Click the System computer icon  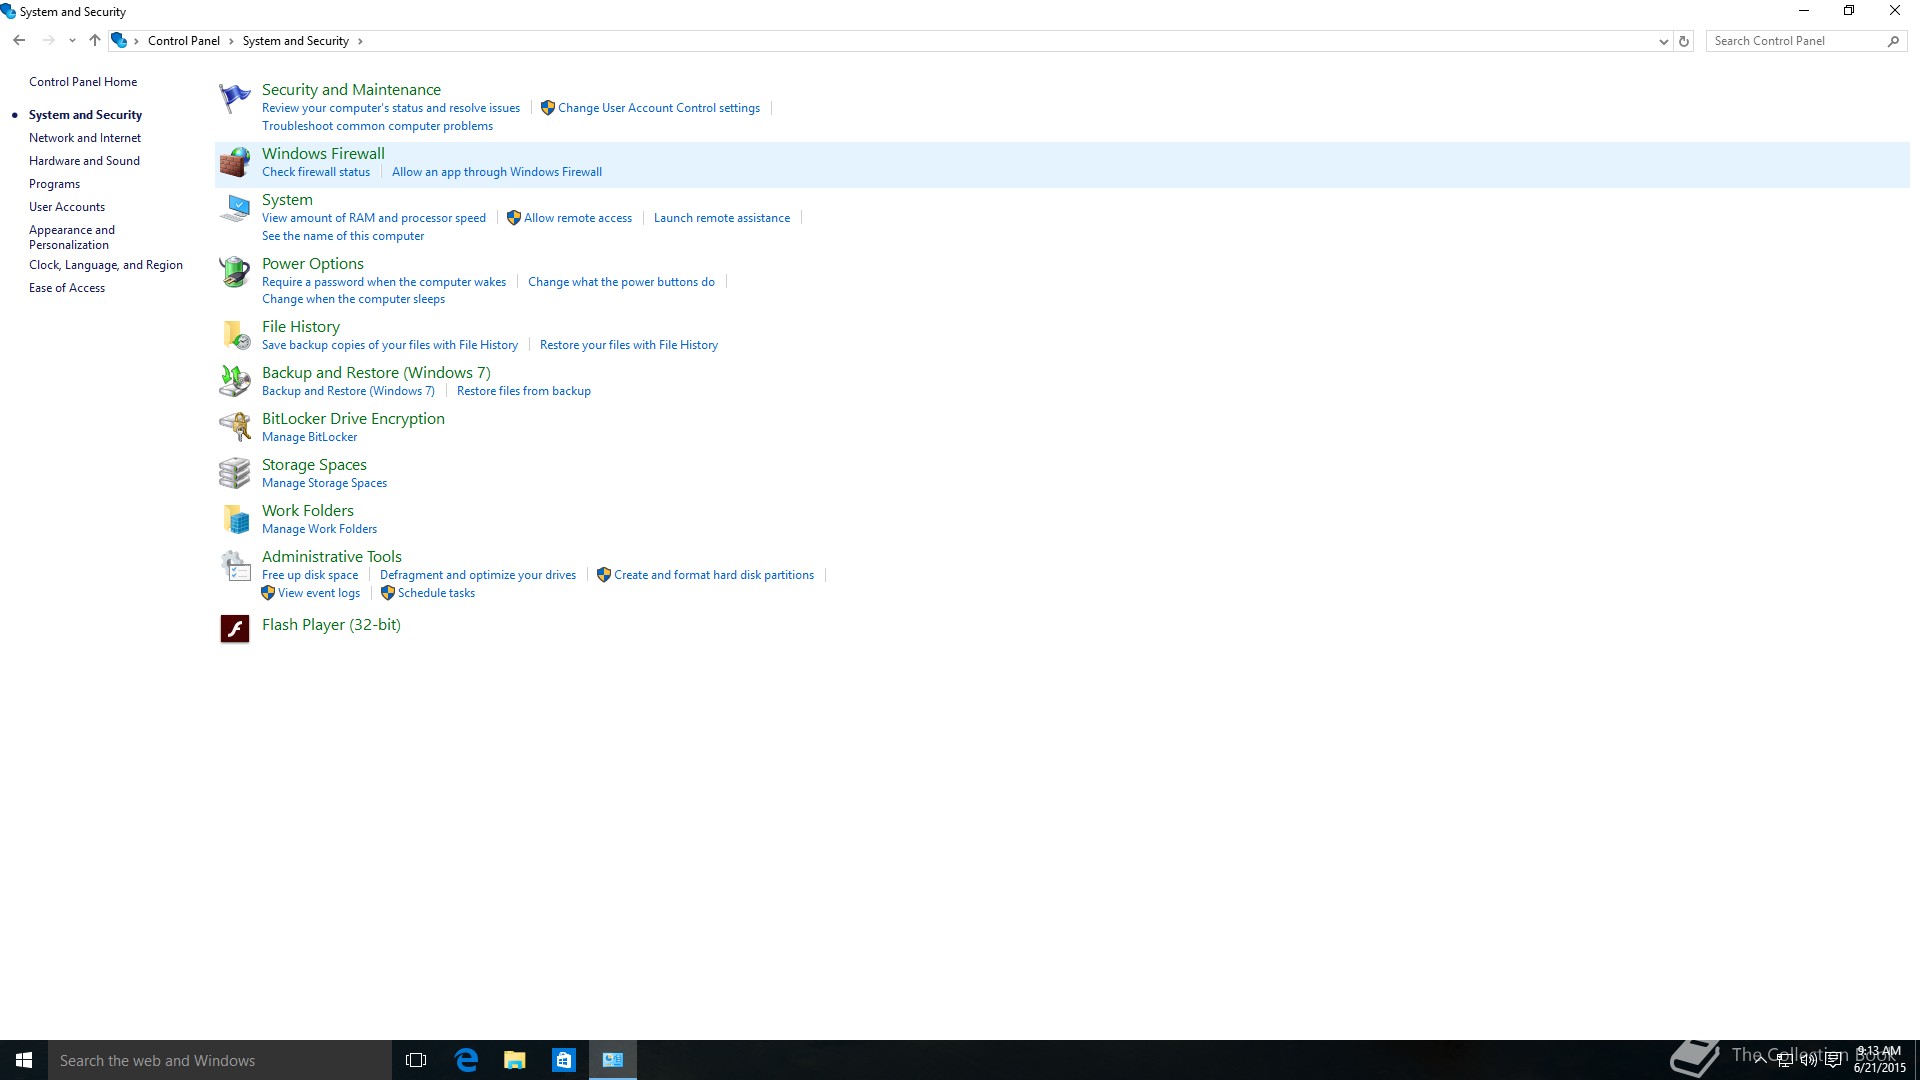(x=234, y=208)
